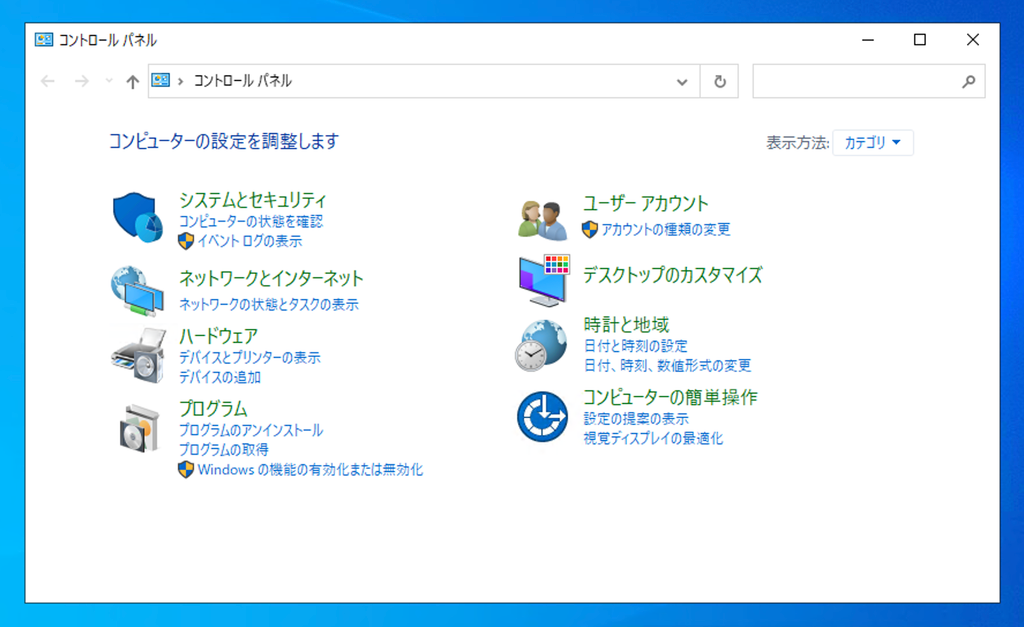Click the search magnifier icon

tap(968, 81)
